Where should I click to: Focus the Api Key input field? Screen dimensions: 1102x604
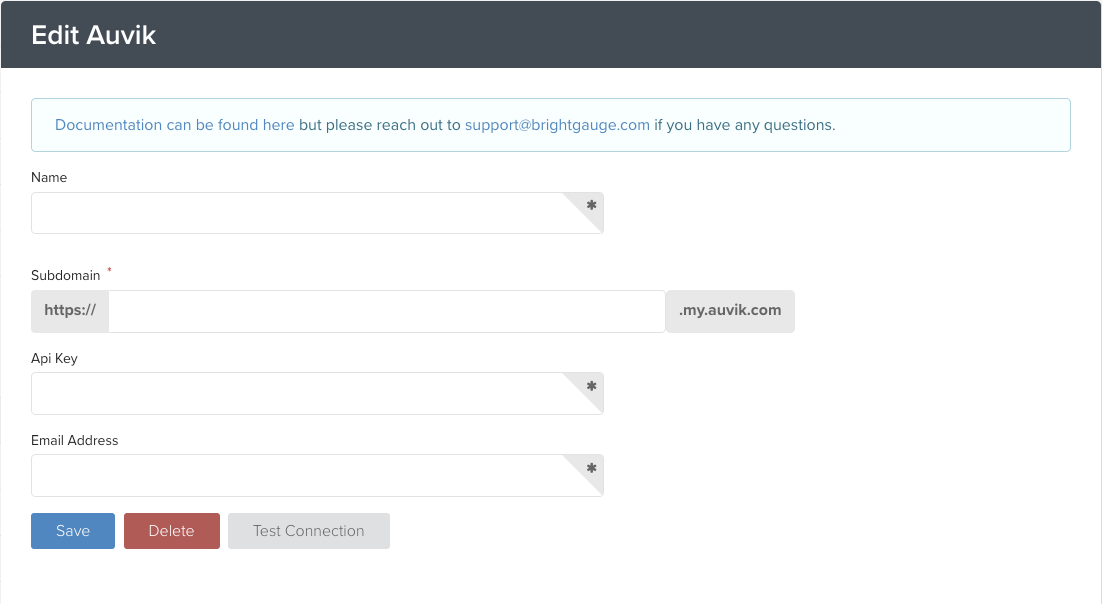point(317,394)
